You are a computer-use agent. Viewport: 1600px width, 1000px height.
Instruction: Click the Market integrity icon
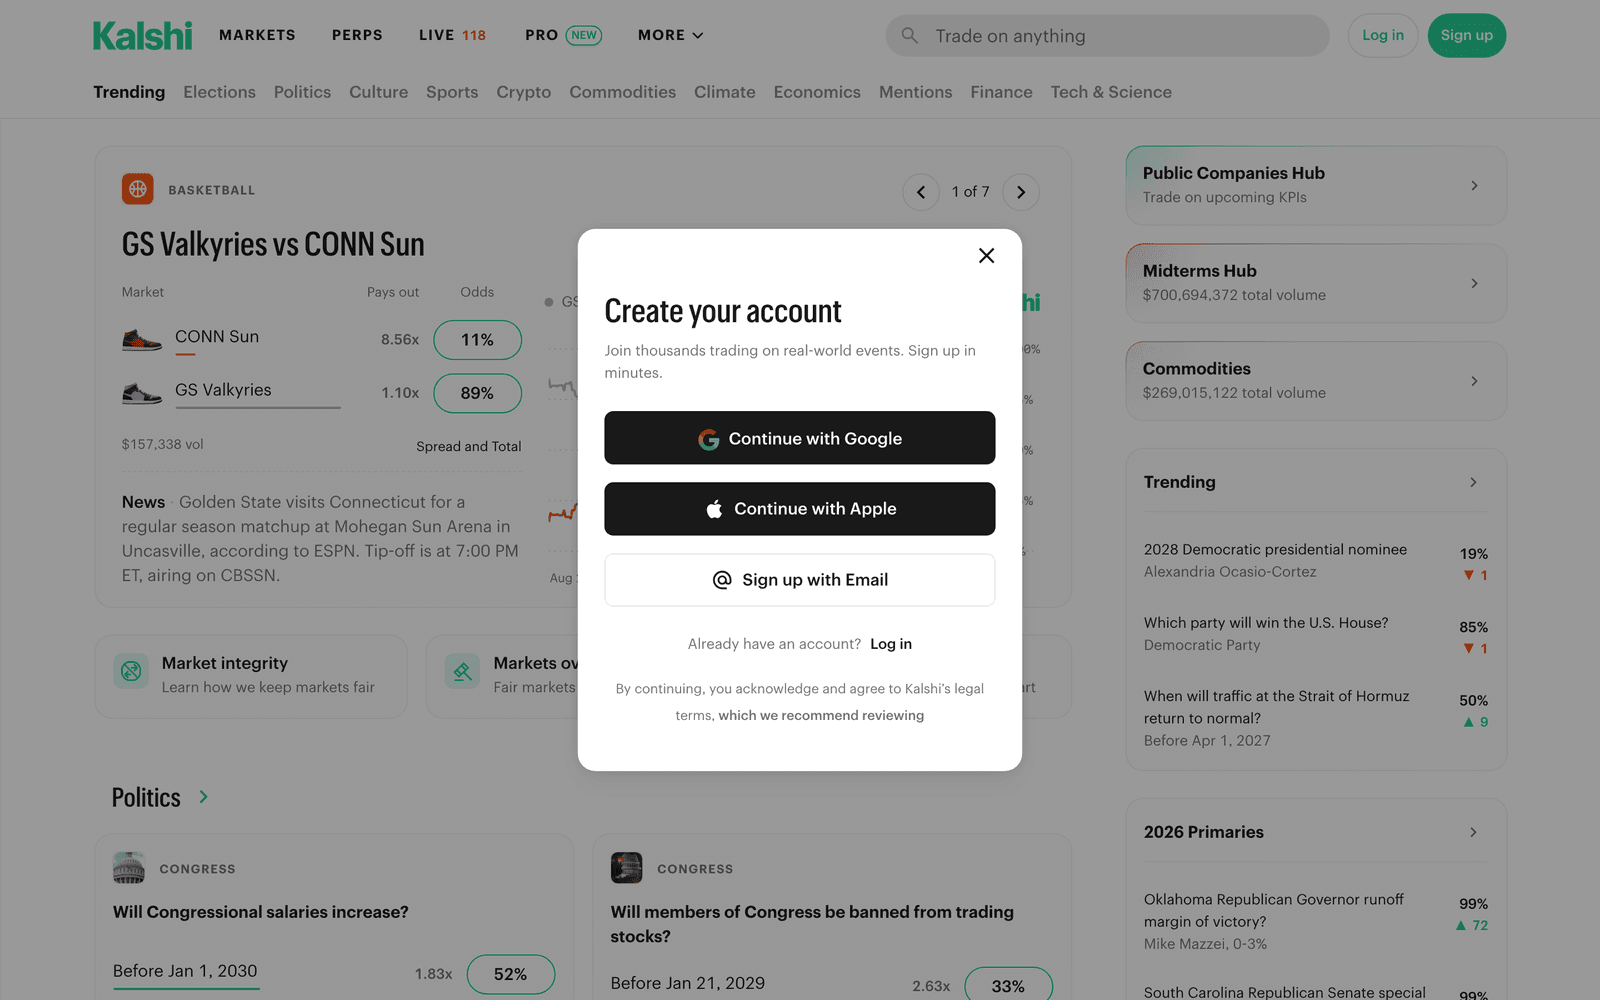coord(131,672)
